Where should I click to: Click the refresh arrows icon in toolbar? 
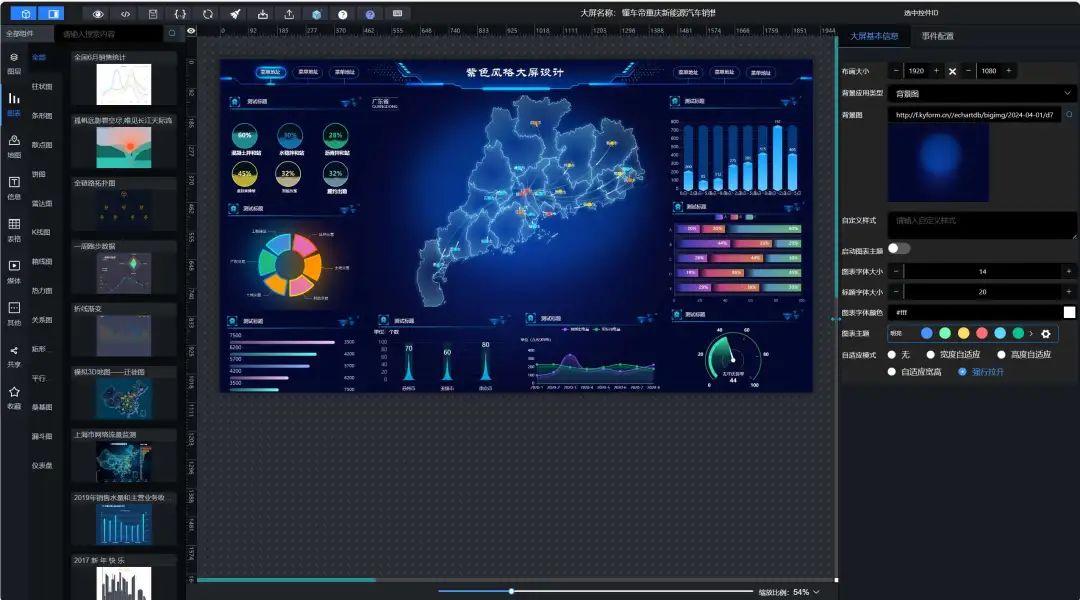pyautogui.click(x=207, y=14)
